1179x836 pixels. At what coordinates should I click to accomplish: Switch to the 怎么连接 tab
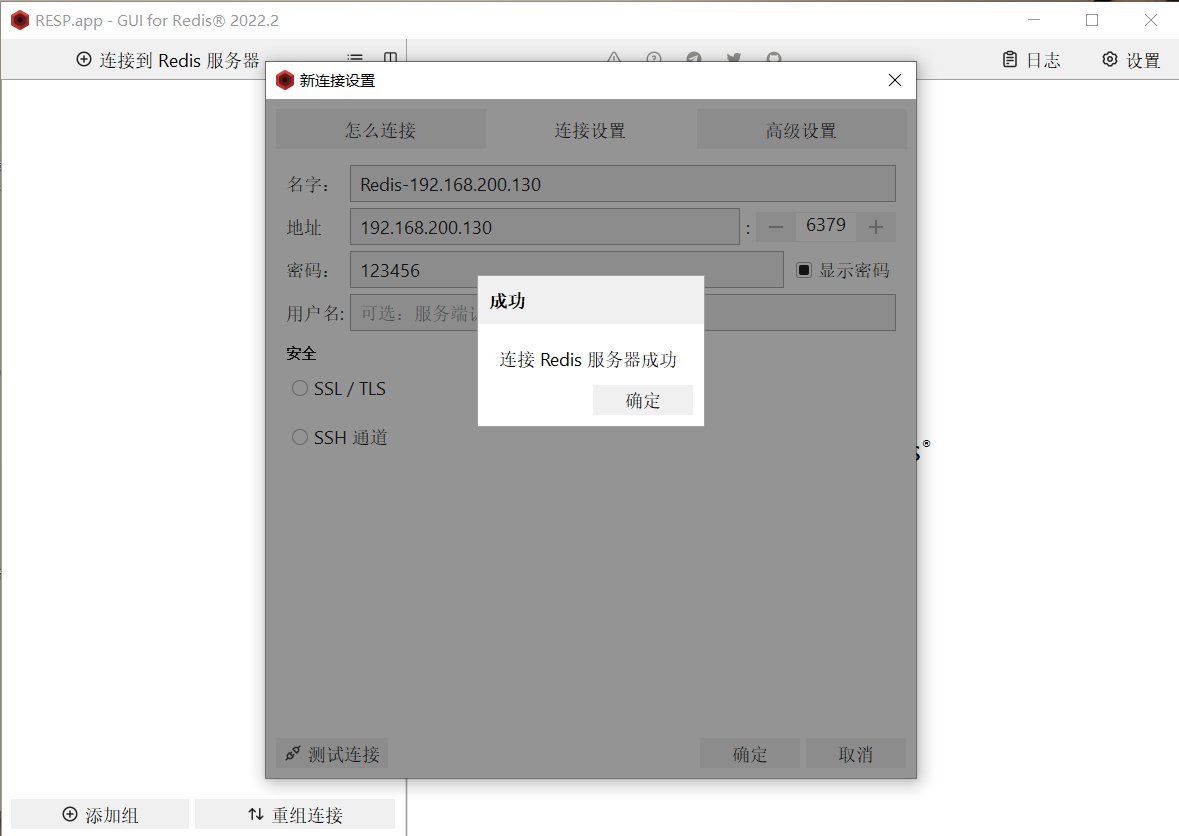[380, 129]
